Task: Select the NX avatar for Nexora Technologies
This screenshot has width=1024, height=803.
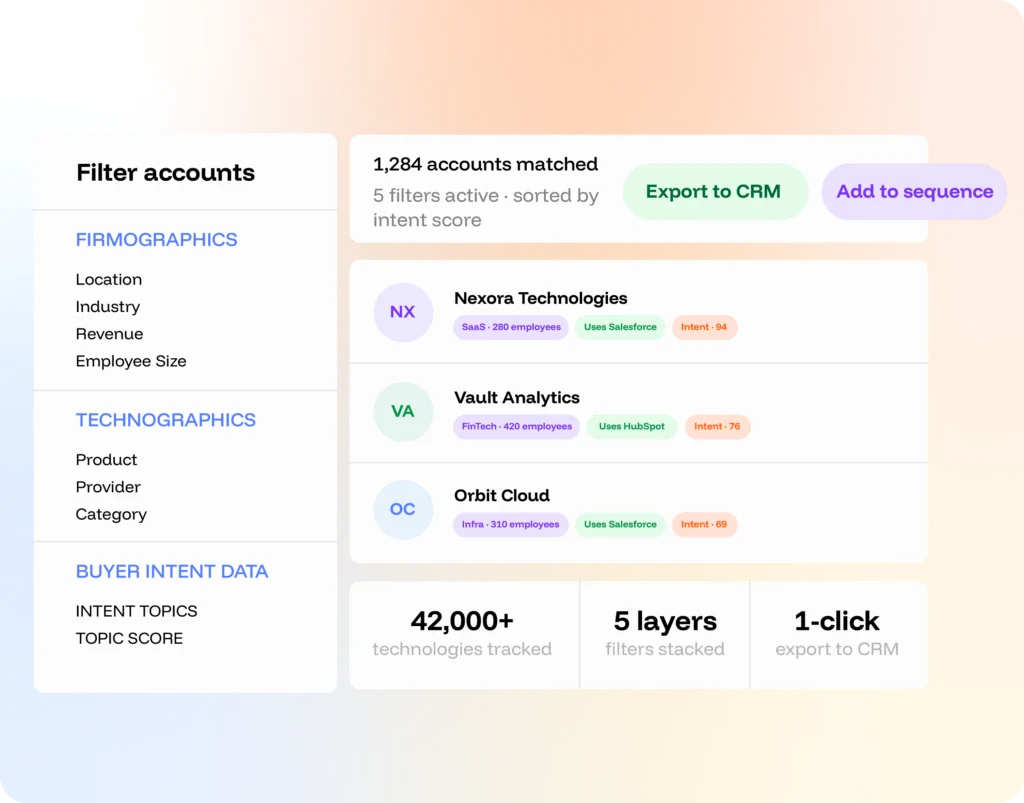Action: click(403, 312)
